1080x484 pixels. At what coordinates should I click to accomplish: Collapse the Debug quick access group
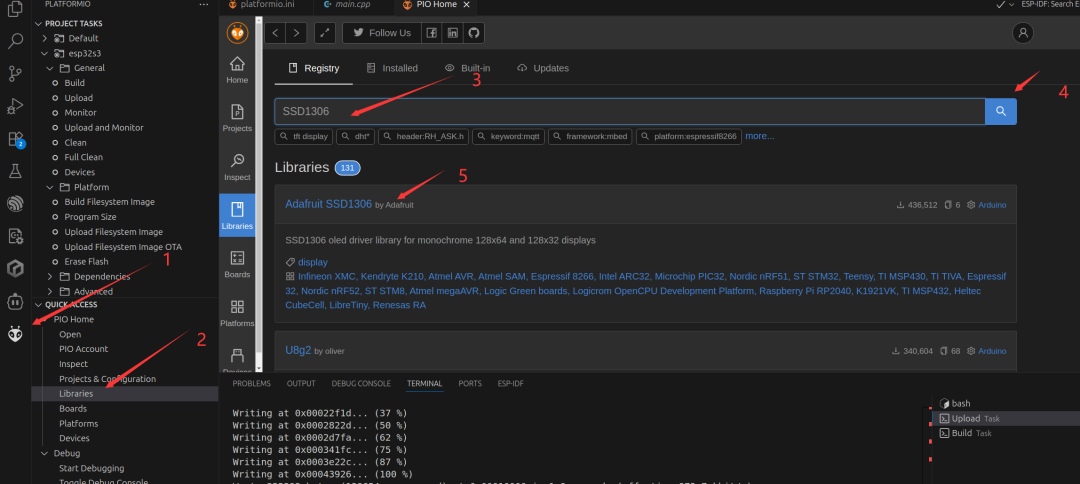(45, 453)
